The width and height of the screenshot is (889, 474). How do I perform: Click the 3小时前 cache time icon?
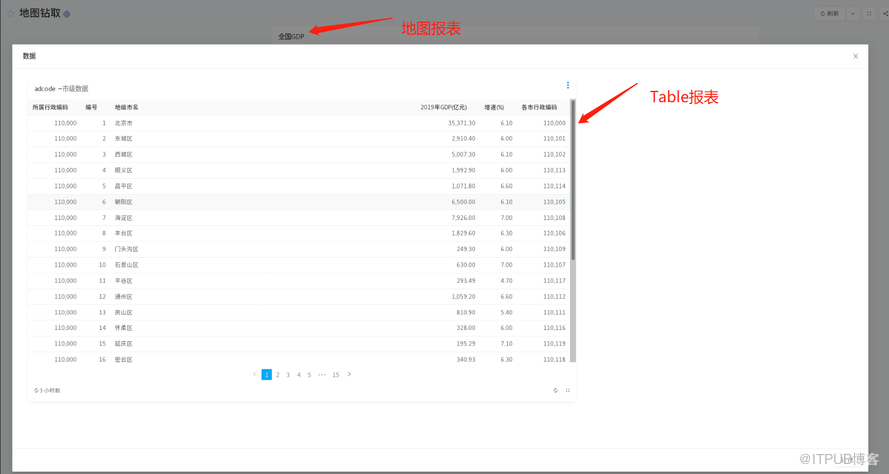pos(37,390)
